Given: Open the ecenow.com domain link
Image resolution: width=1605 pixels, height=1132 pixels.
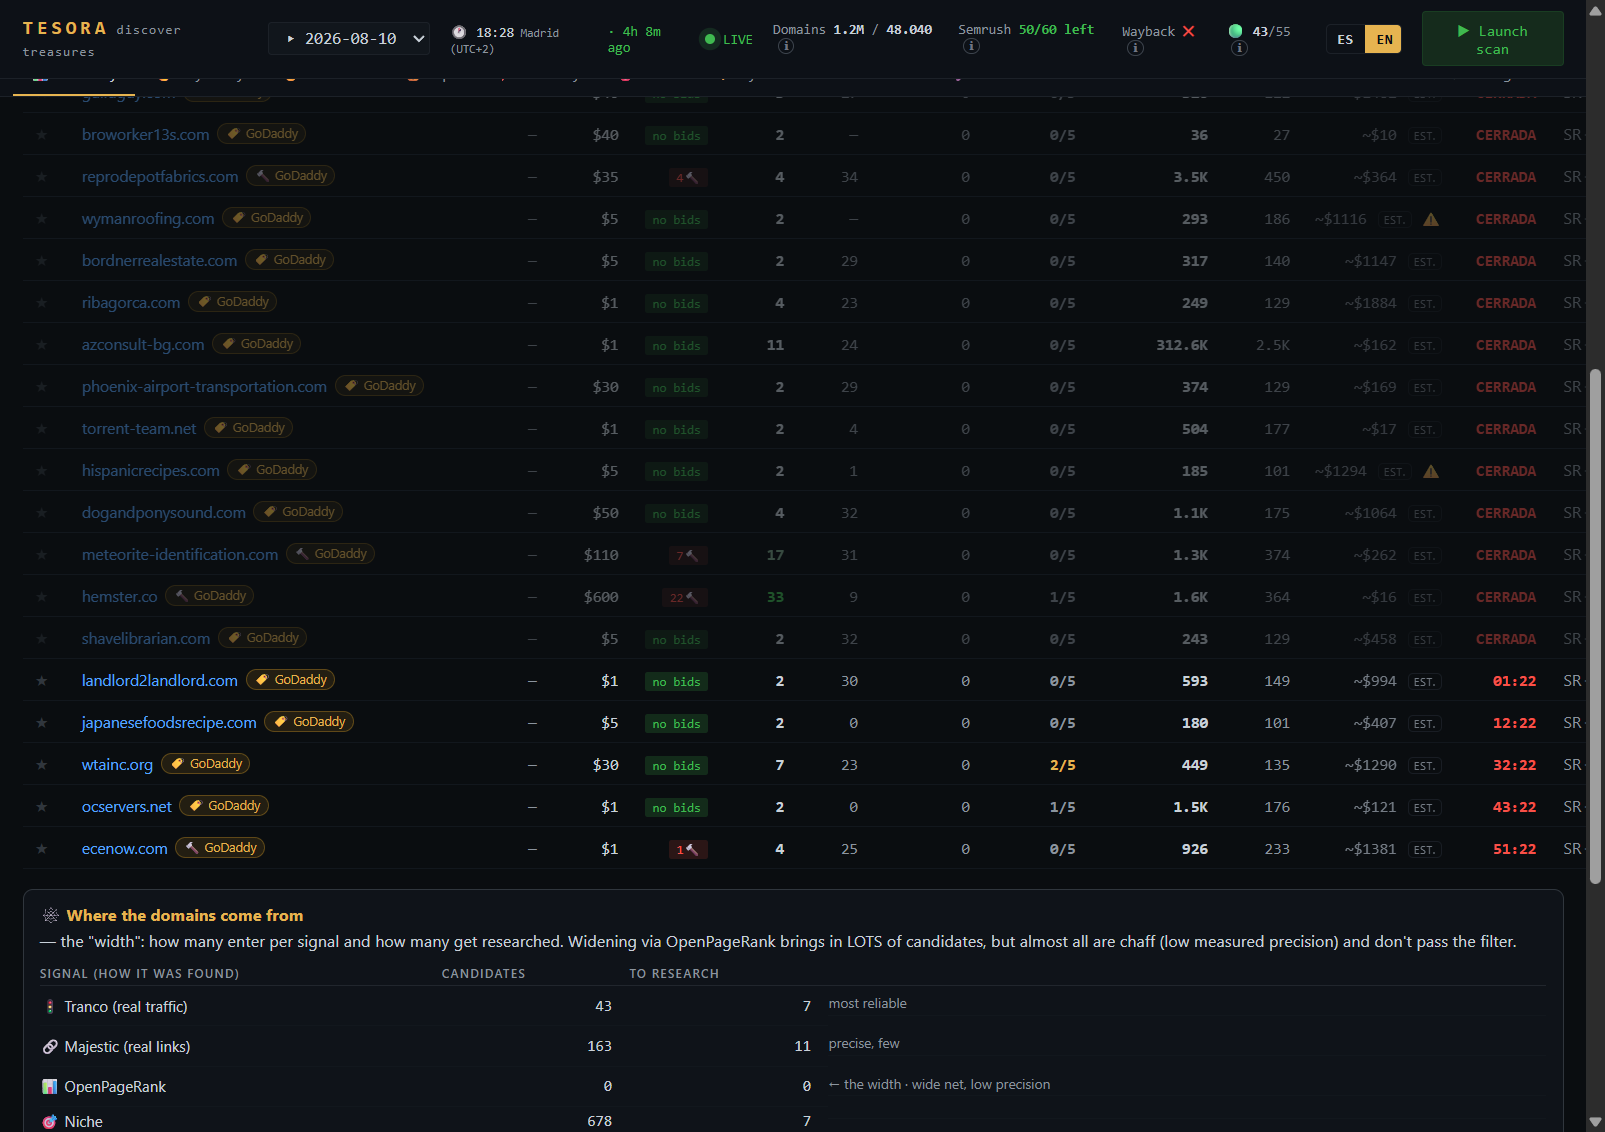Looking at the screenshot, I should click(x=125, y=848).
